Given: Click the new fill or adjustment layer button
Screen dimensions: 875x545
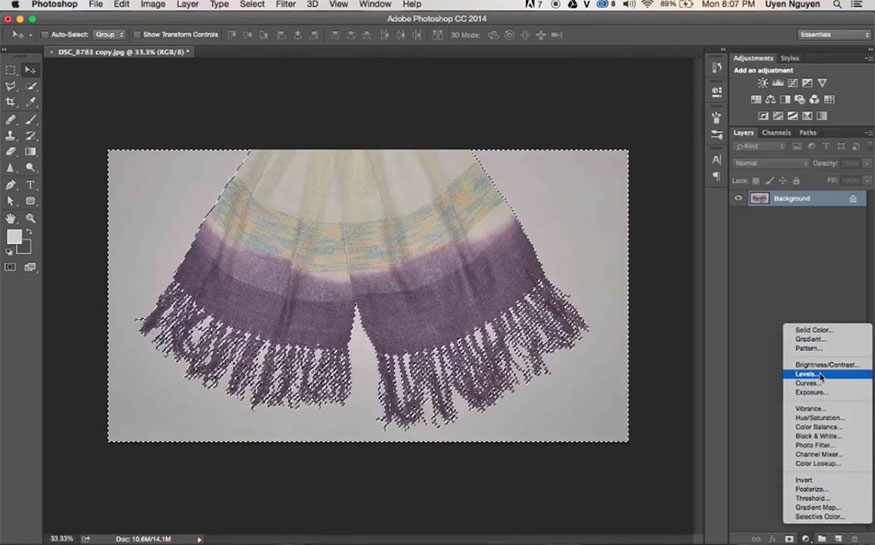Looking at the screenshot, I should click(x=805, y=539).
